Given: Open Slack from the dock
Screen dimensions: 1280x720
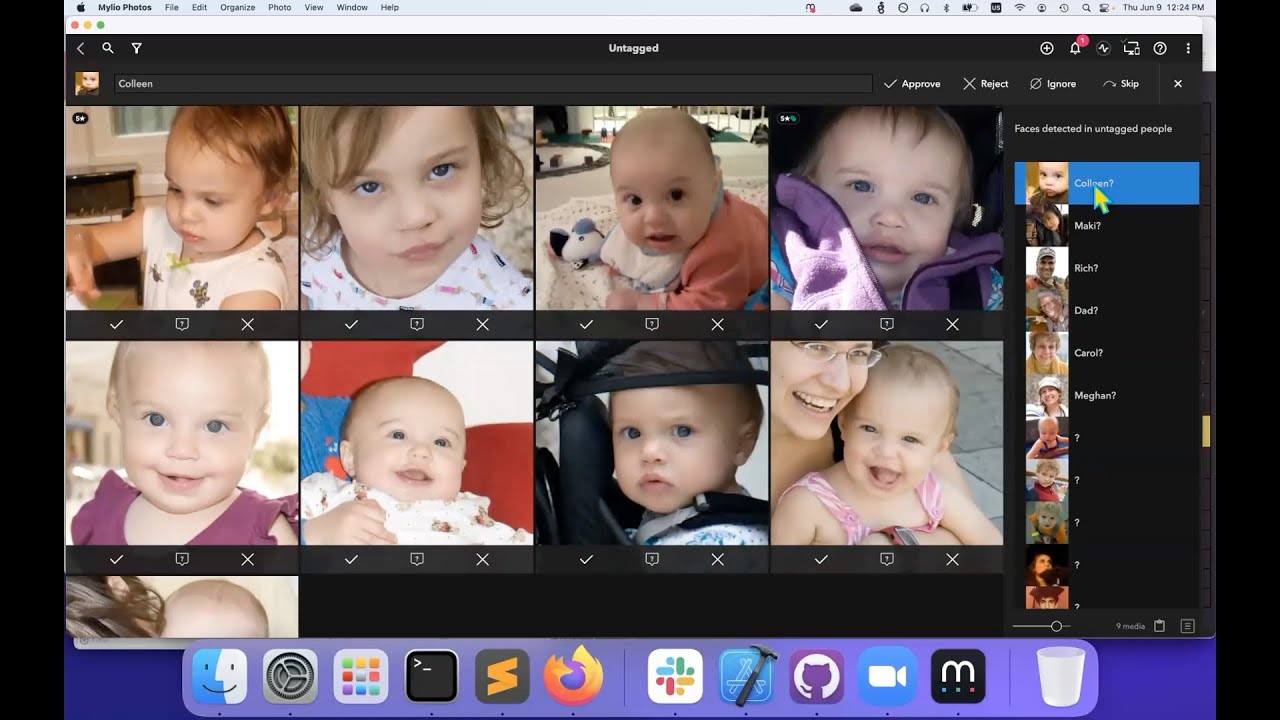Looking at the screenshot, I should [x=675, y=677].
